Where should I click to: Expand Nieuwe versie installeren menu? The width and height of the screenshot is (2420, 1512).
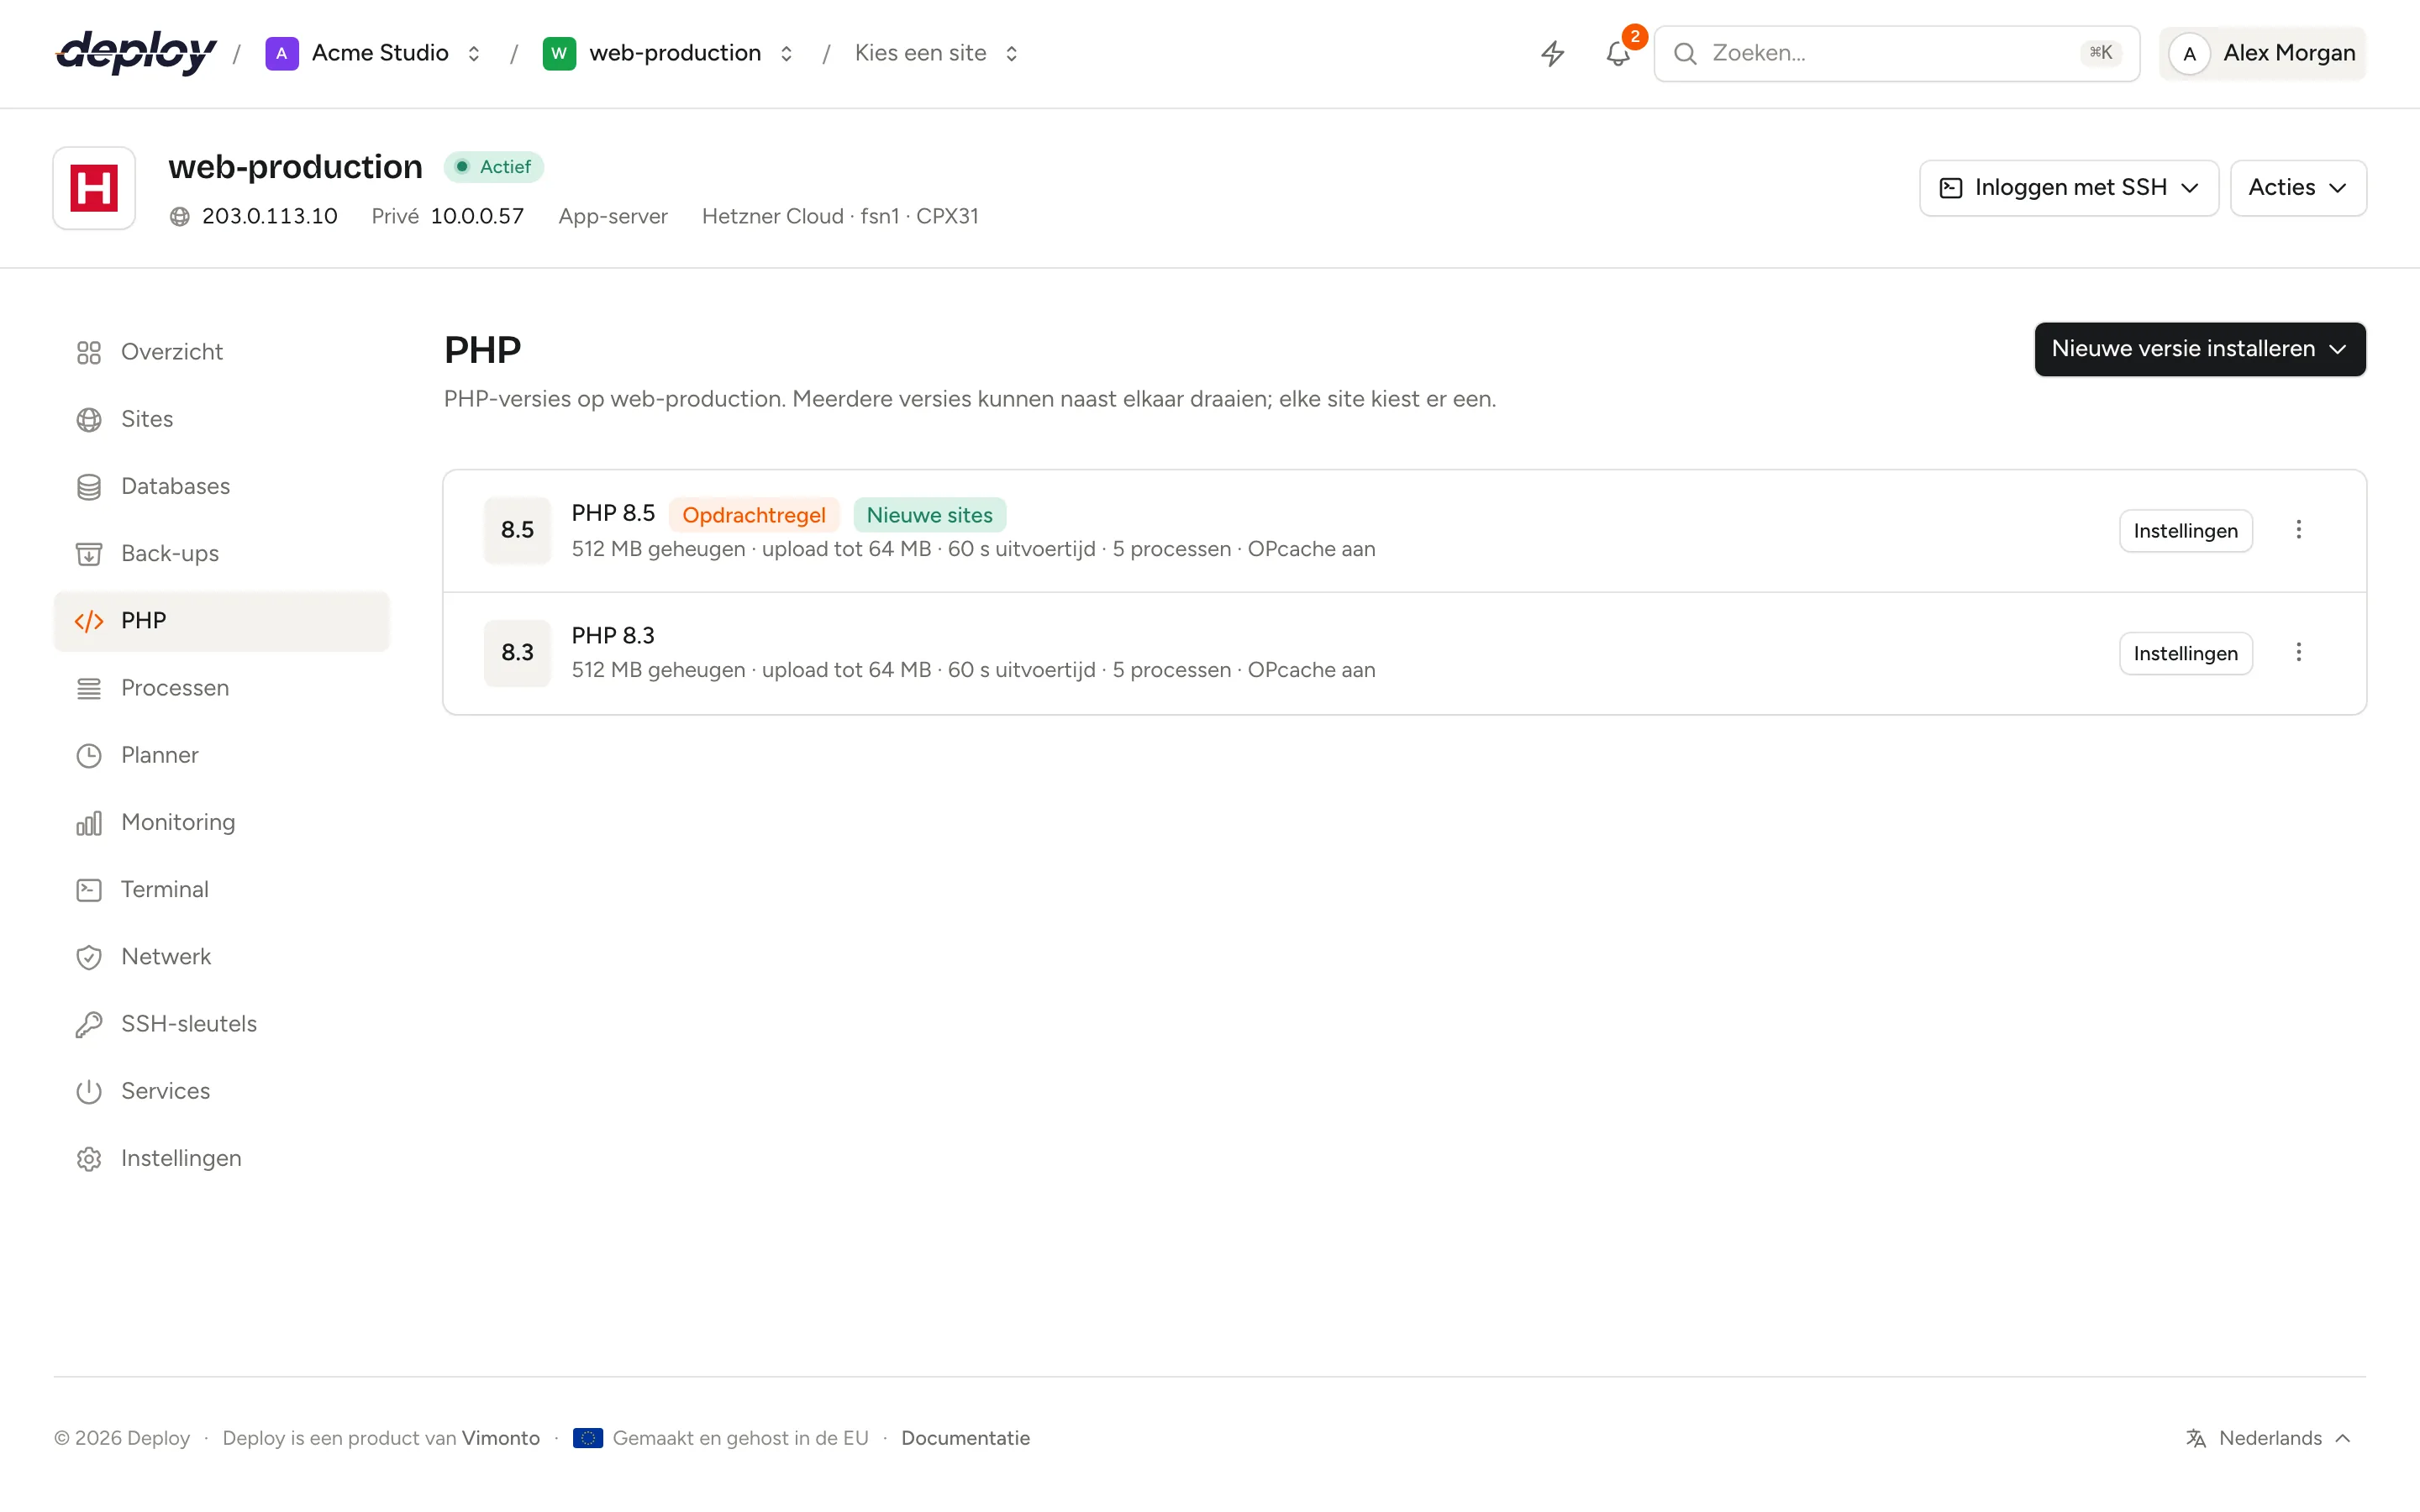point(2199,349)
